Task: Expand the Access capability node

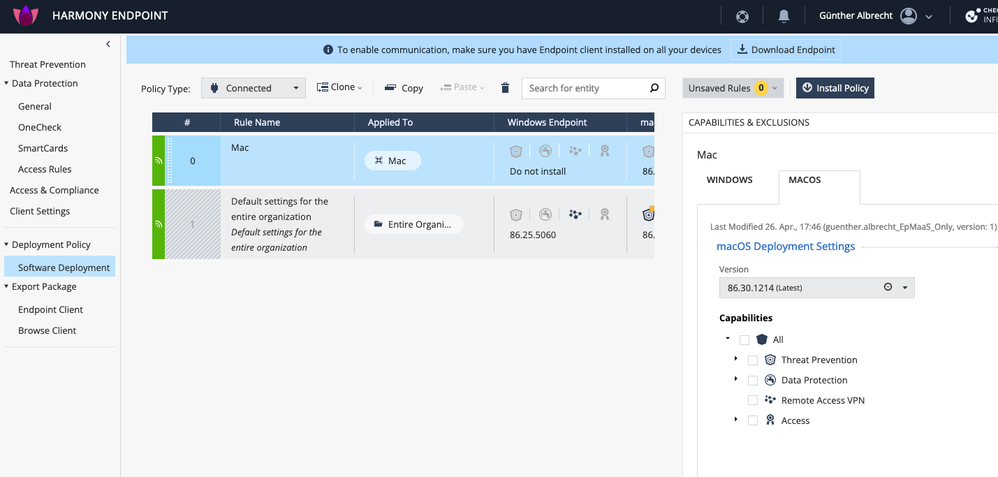Action: click(x=736, y=420)
